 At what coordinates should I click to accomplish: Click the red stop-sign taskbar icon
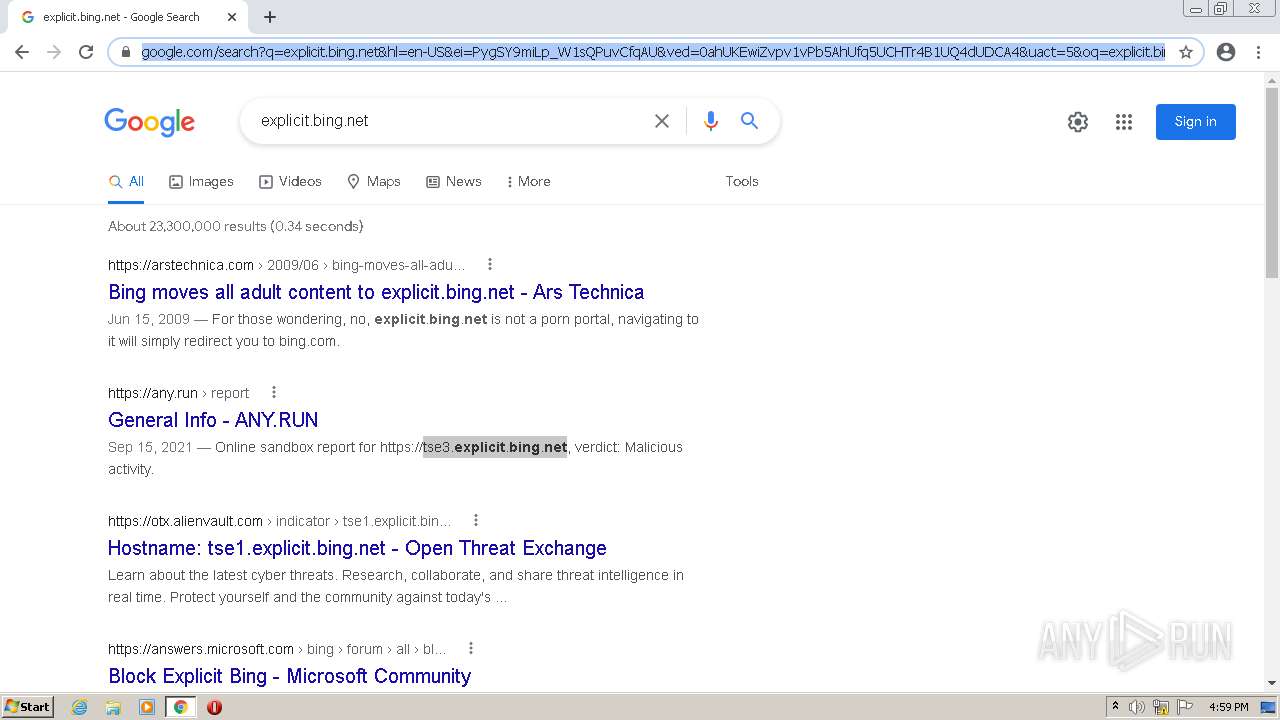(214, 707)
